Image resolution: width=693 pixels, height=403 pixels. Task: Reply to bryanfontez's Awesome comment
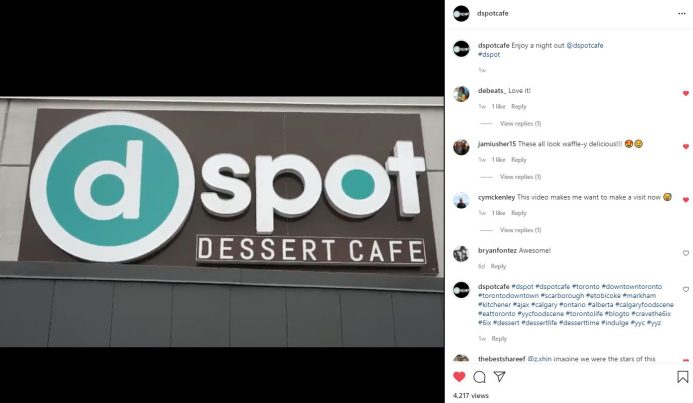498,266
